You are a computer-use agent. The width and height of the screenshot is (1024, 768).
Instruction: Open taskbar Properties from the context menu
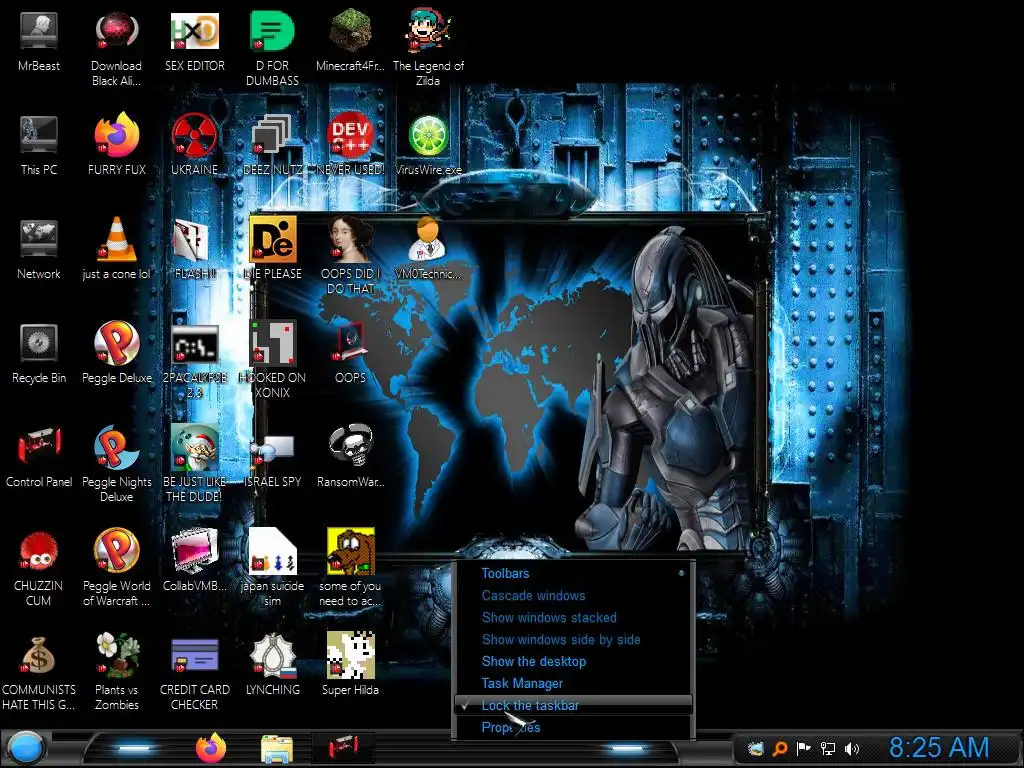[573, 728]
